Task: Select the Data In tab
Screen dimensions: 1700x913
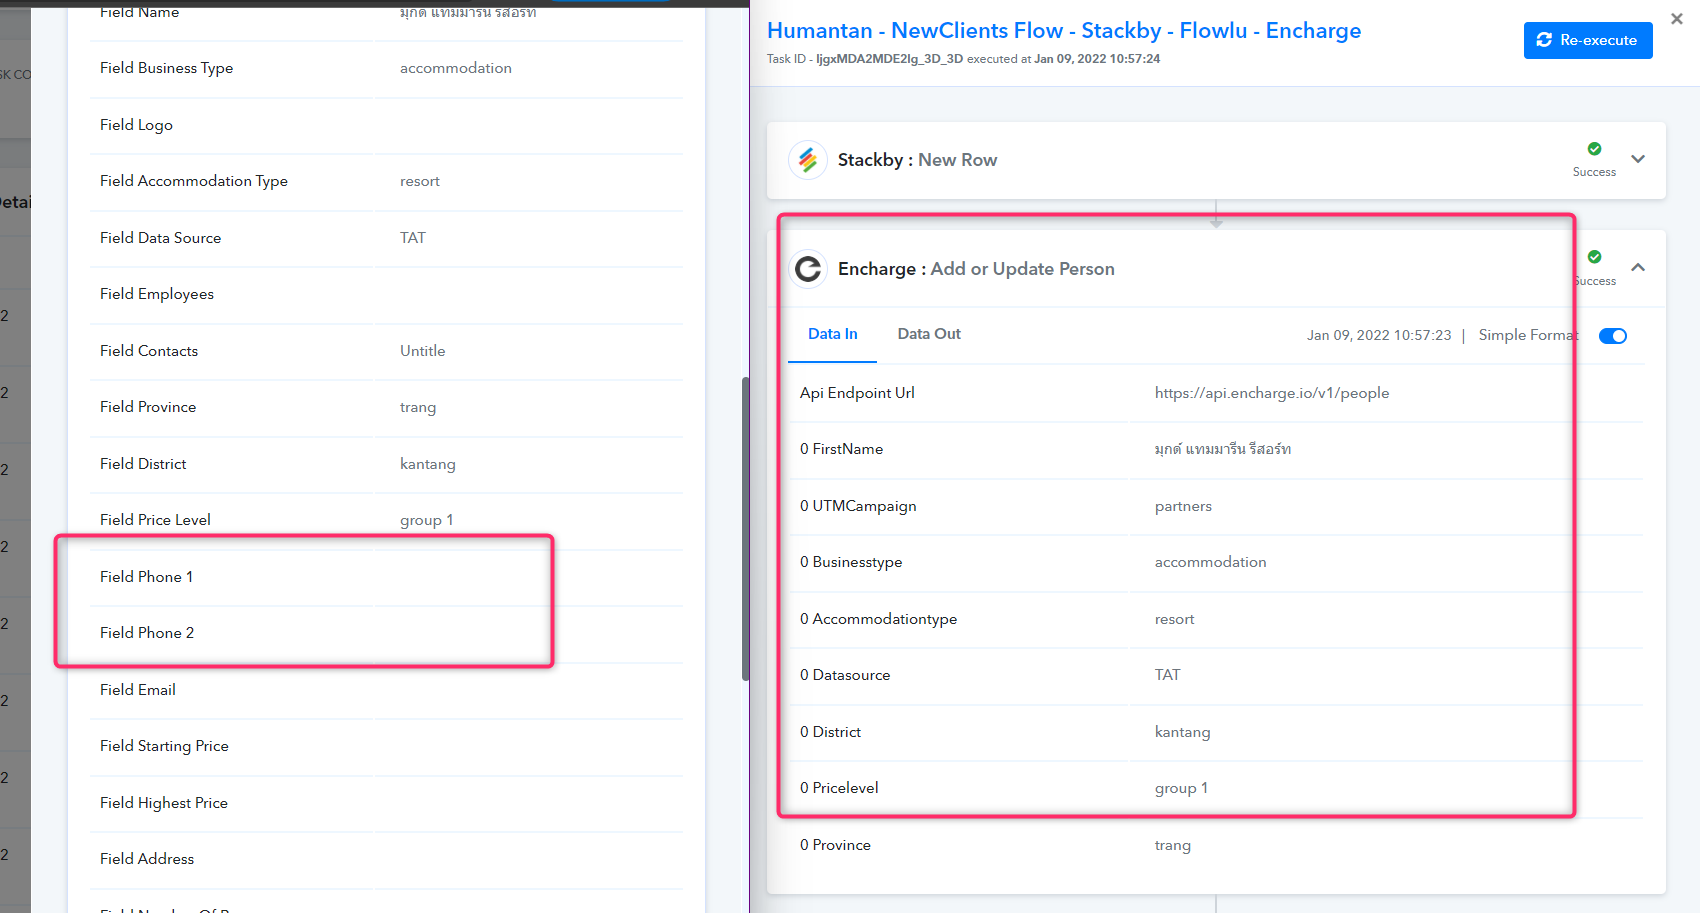Action: (833, 334)
